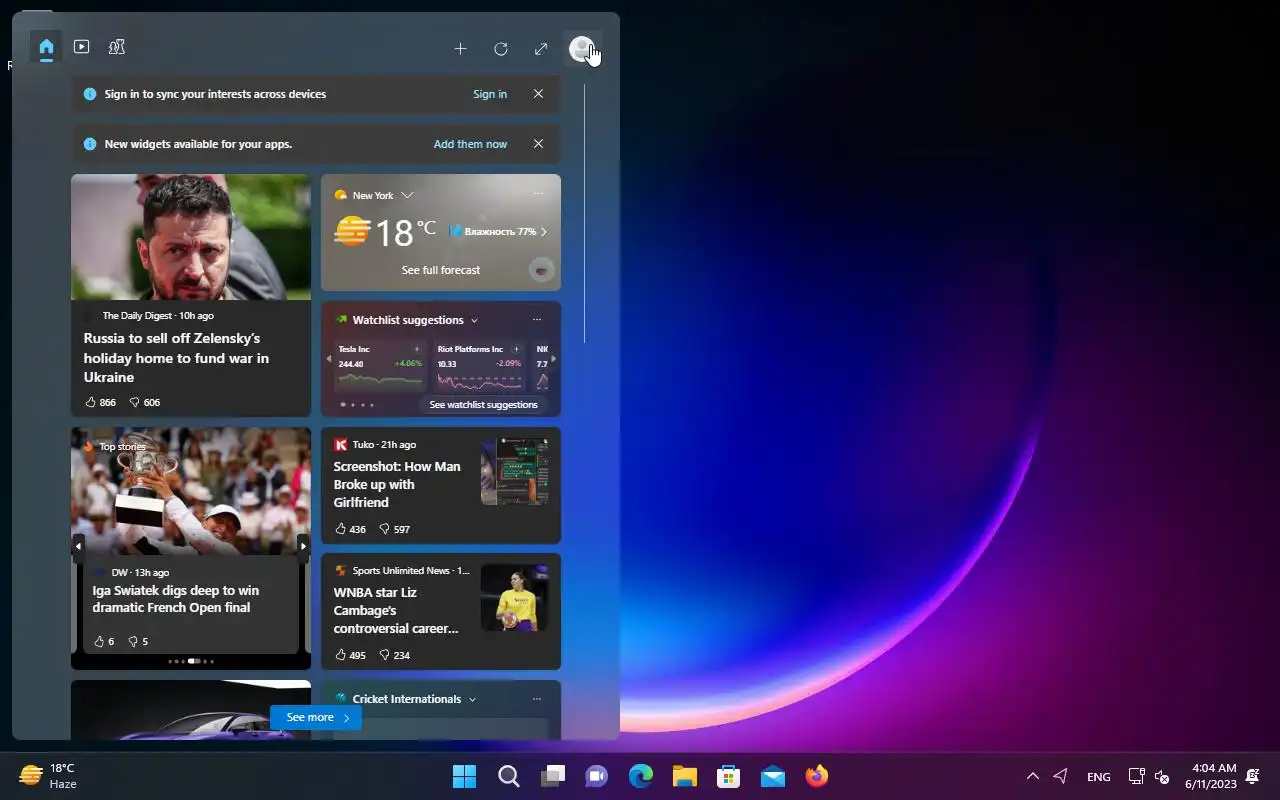The width and height of the screenshot is (1280, 800).
Task: Like the Iga Swiatek story
Action: tap(103, 641)
